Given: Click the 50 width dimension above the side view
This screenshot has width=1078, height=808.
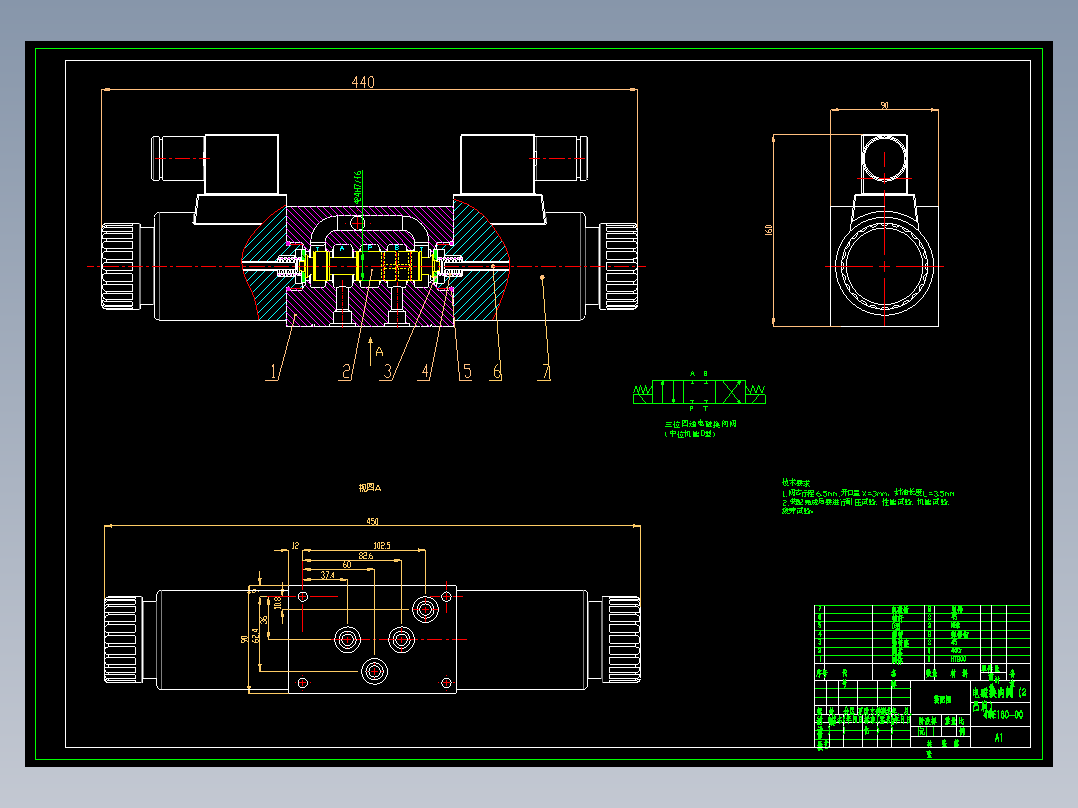Looking at the screenshot, I should [884, 105].
